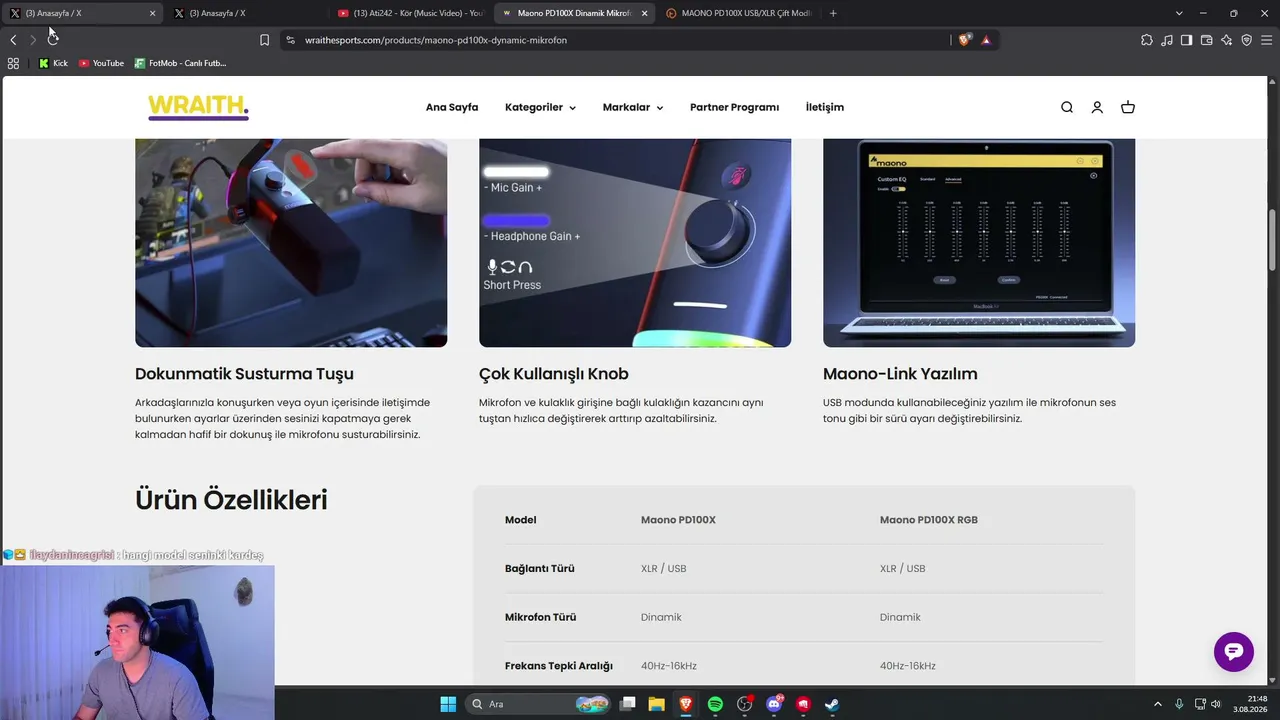Open the YouTube bookmark
This screenshot has width=1280, height=720.
pos(101,63)
